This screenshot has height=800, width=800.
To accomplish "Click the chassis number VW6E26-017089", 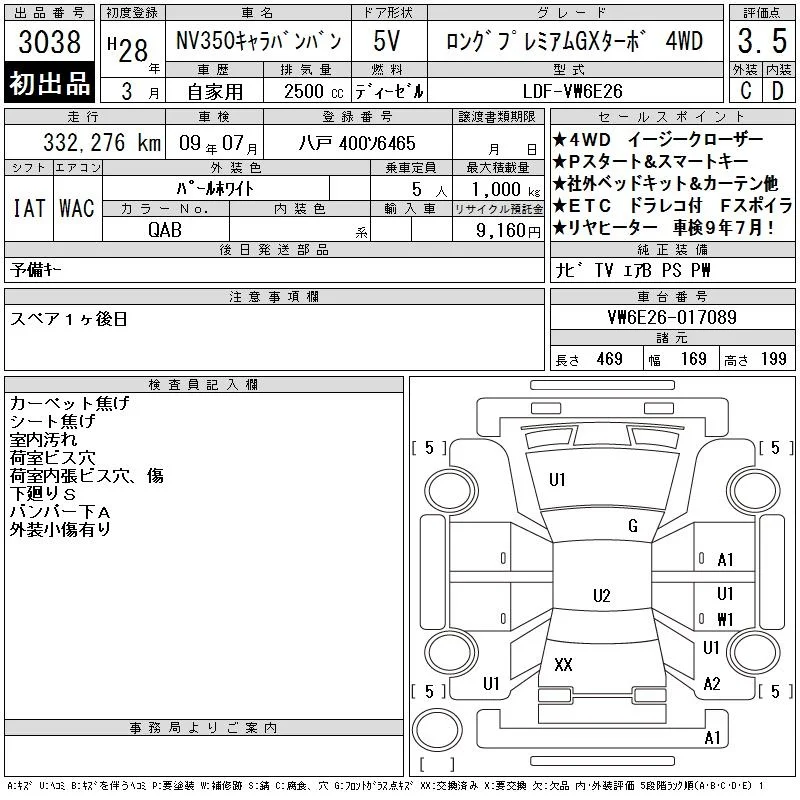I will pyautogui.click(x=672, y=317).
